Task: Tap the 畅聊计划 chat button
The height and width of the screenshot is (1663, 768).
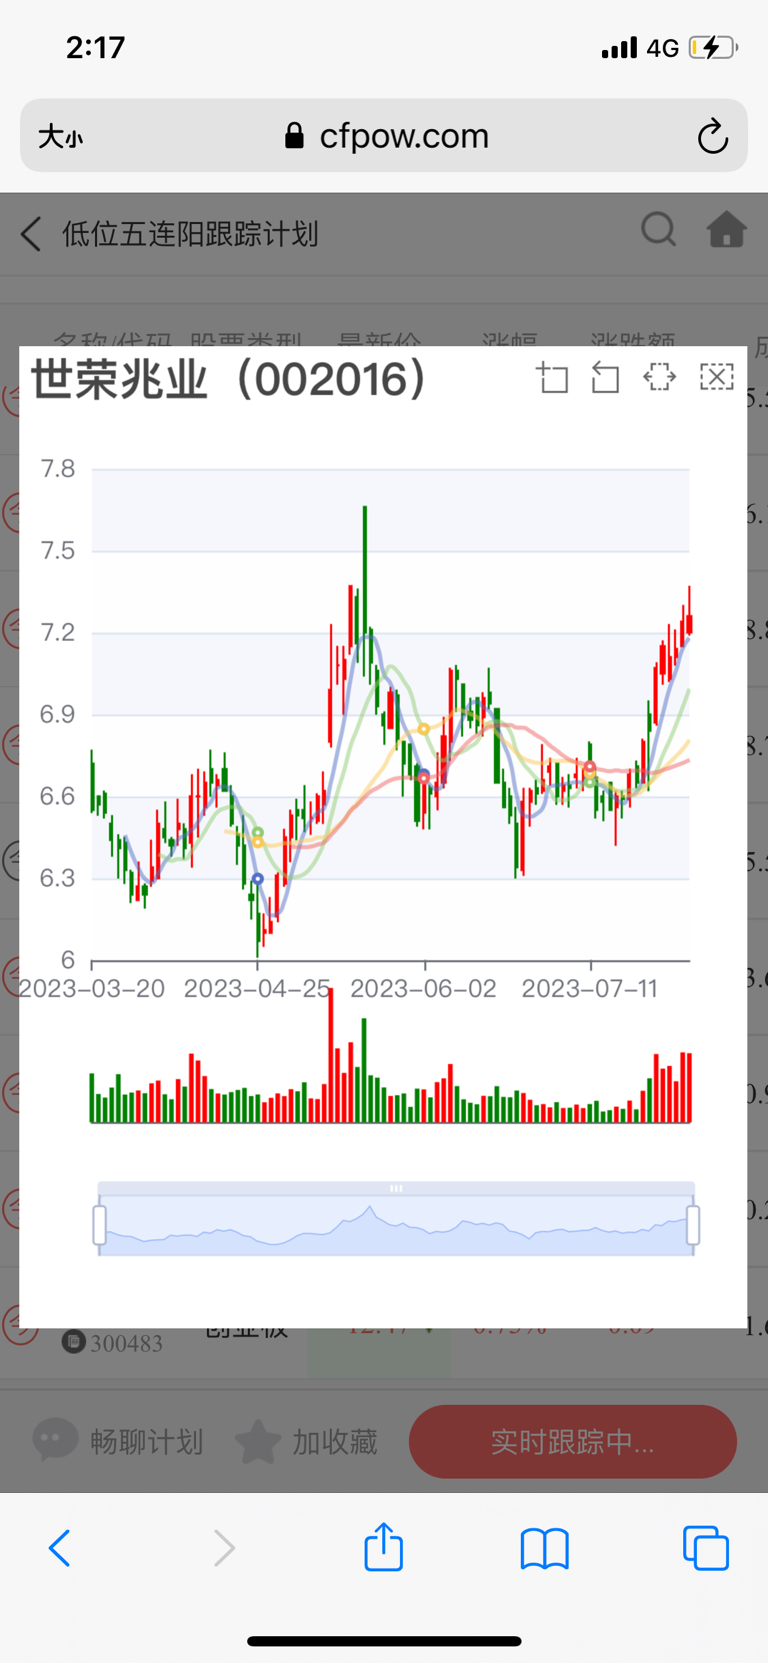Action: (118, 1441)
